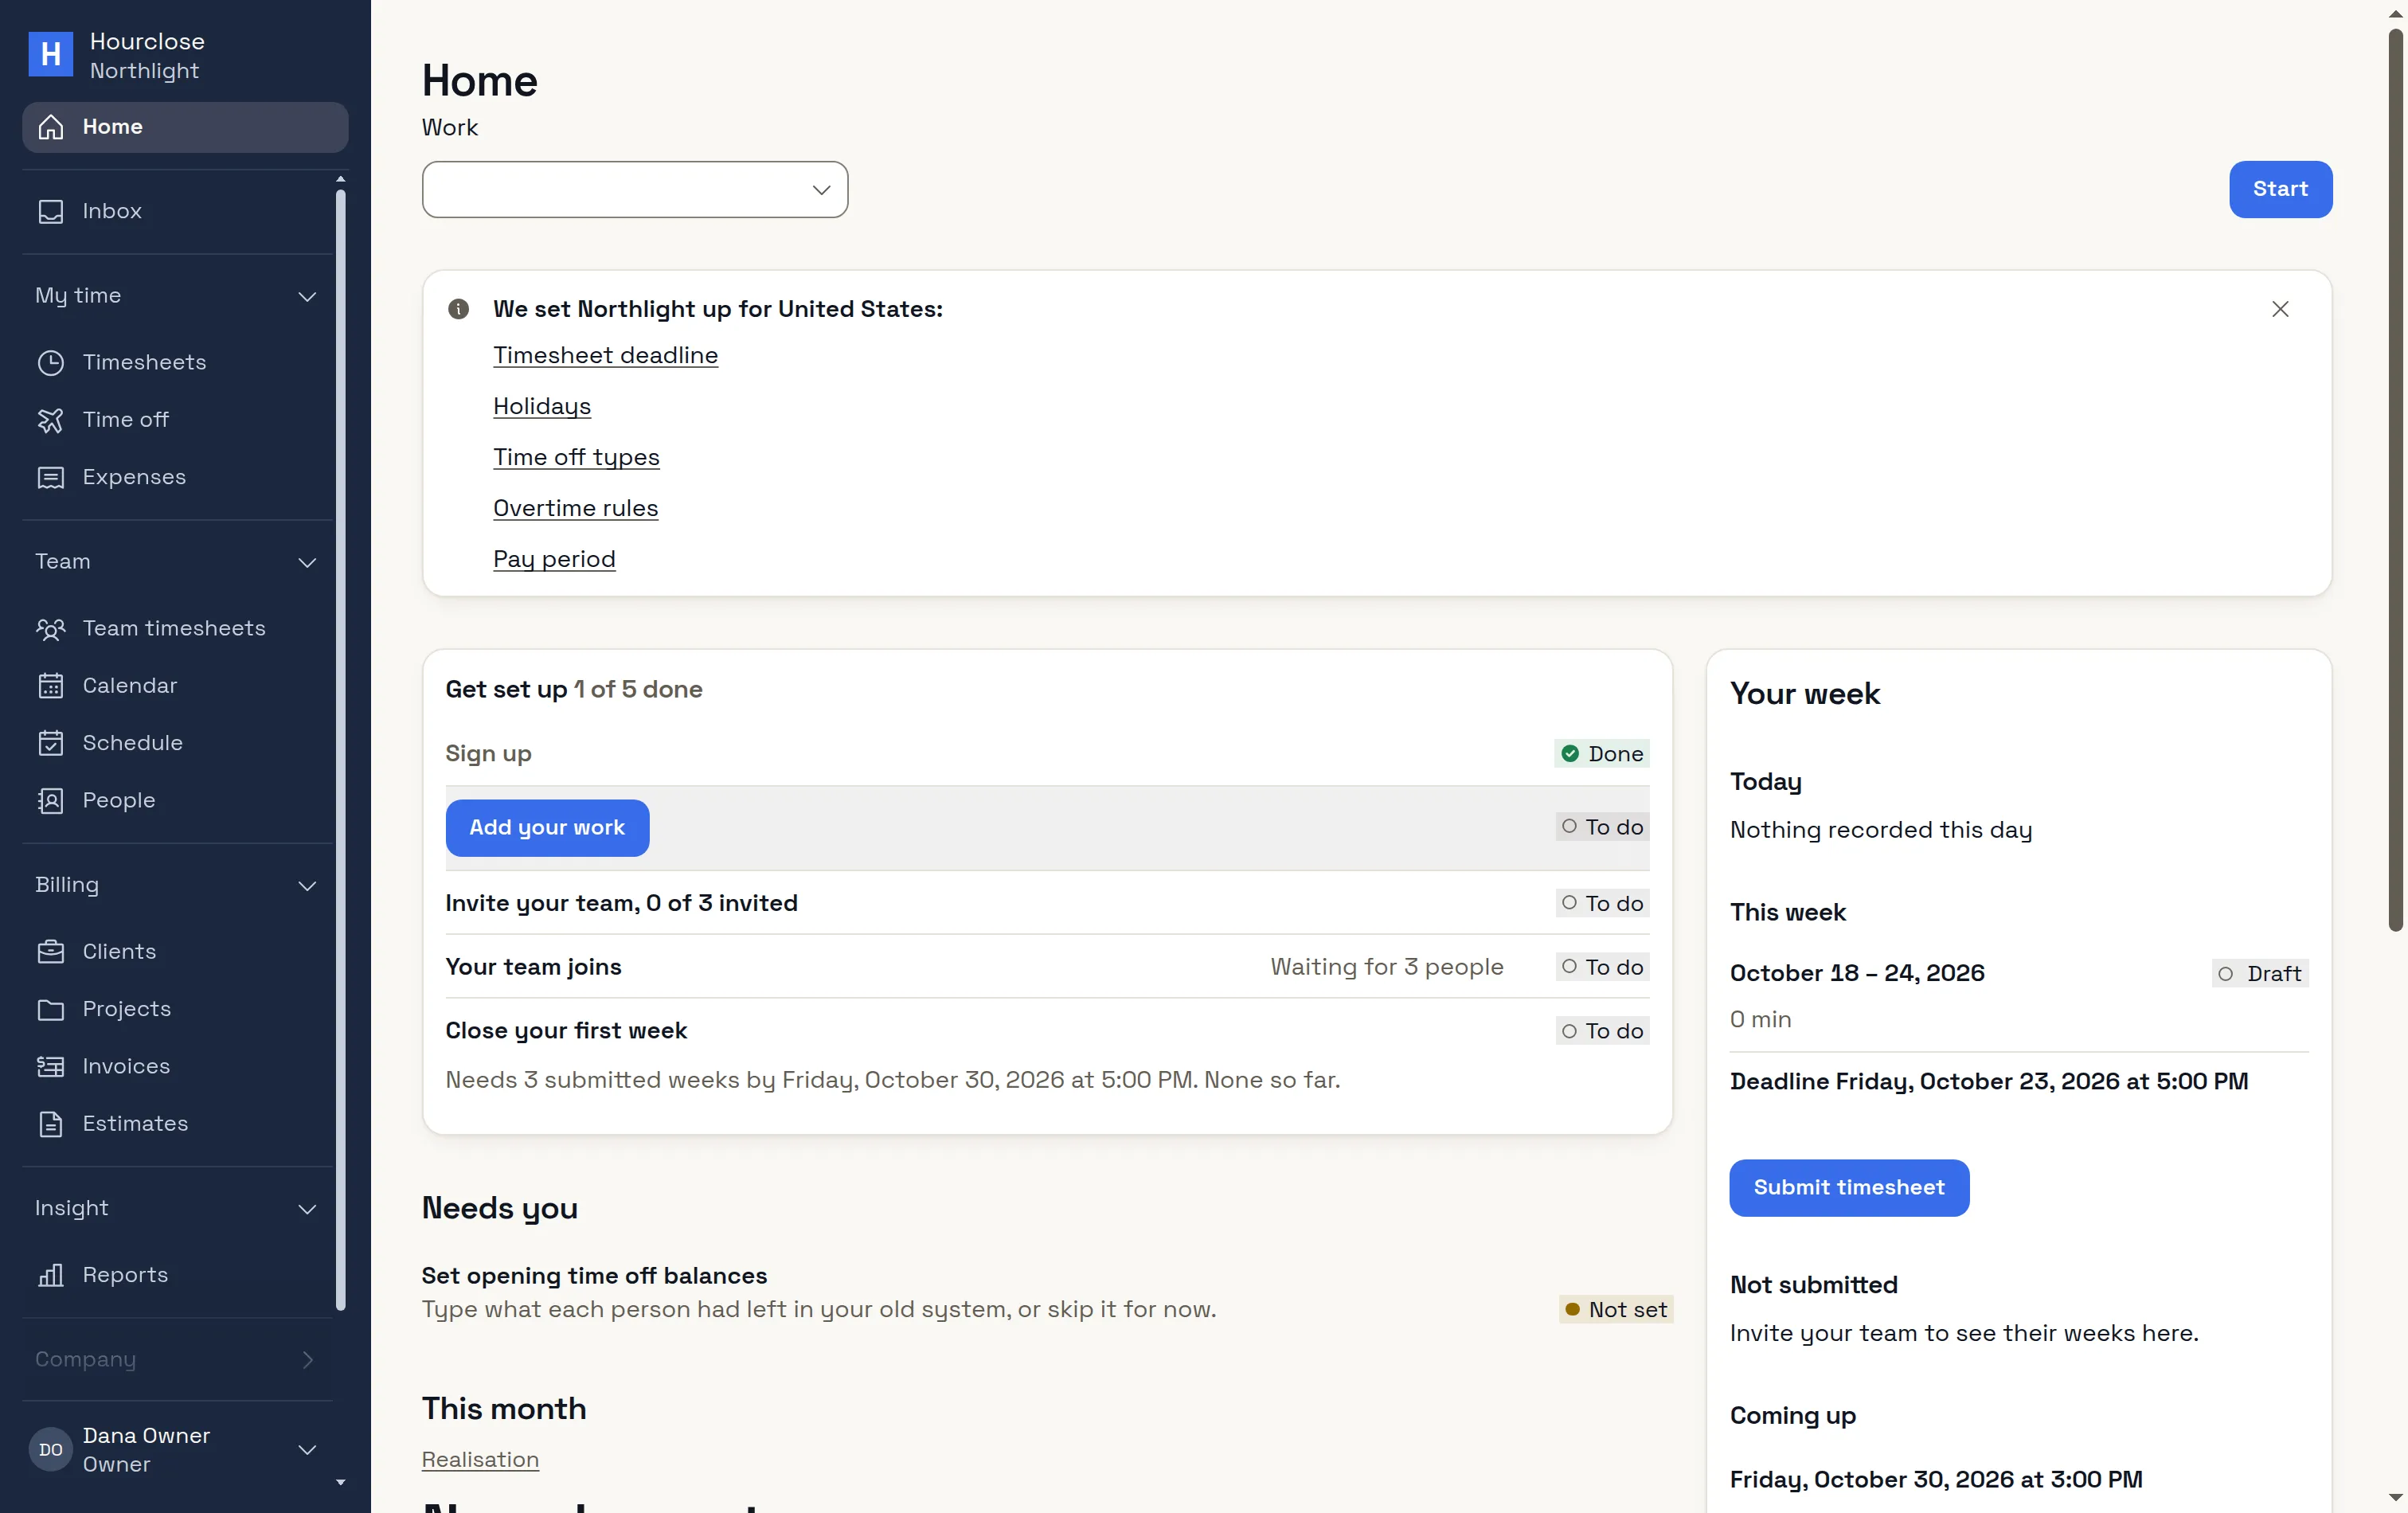Screen dimensions: 2408x1513
Task: Click the DO avatar for Dana Owner
Action: point(50,1450)
